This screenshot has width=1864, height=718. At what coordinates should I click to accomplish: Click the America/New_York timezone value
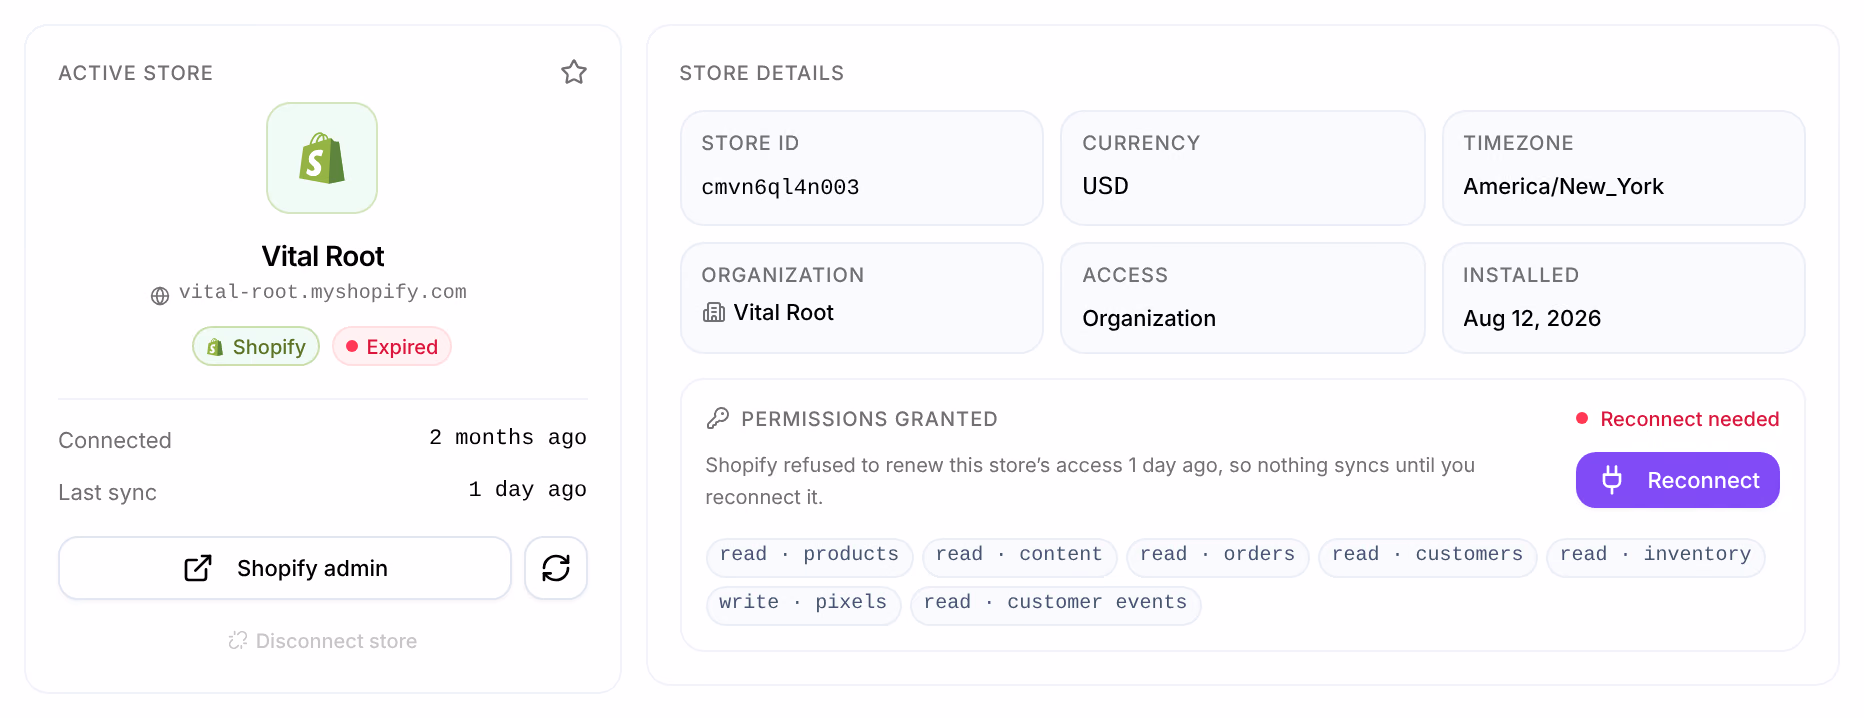(x=1563, y=186)
